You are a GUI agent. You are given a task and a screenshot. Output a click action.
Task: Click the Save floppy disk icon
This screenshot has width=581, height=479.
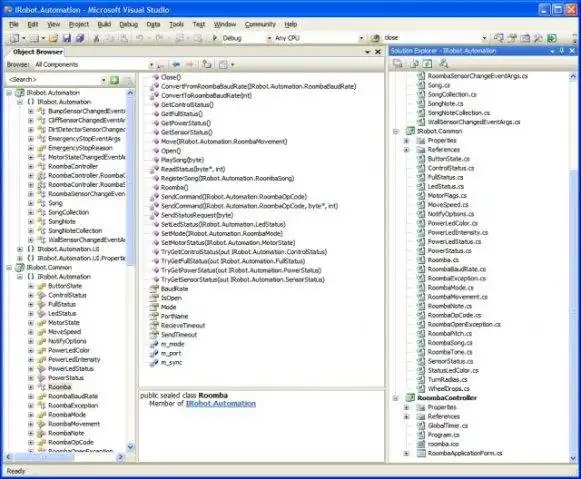67,38
